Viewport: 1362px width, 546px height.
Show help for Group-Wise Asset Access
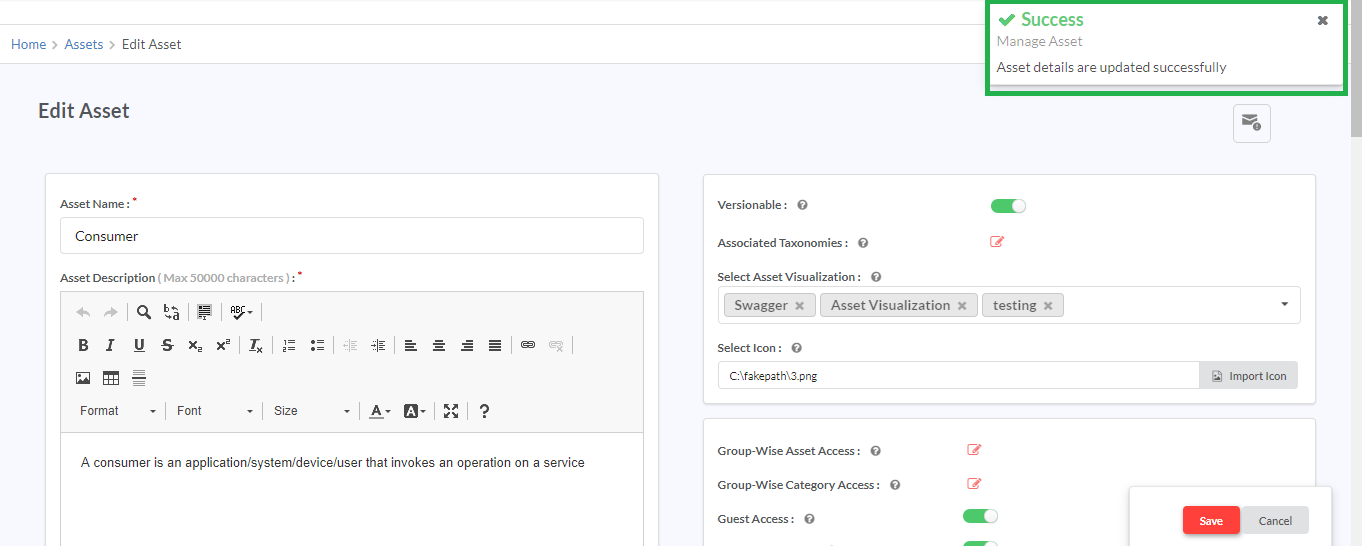(875, 451)
